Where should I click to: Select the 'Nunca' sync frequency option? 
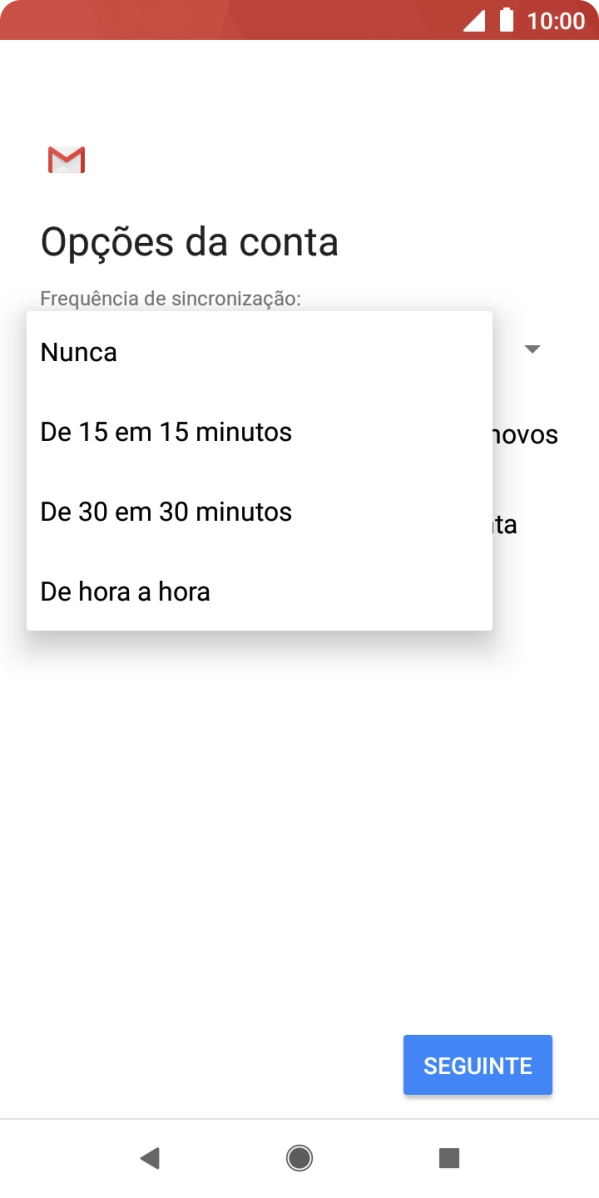tap(78, 351)
